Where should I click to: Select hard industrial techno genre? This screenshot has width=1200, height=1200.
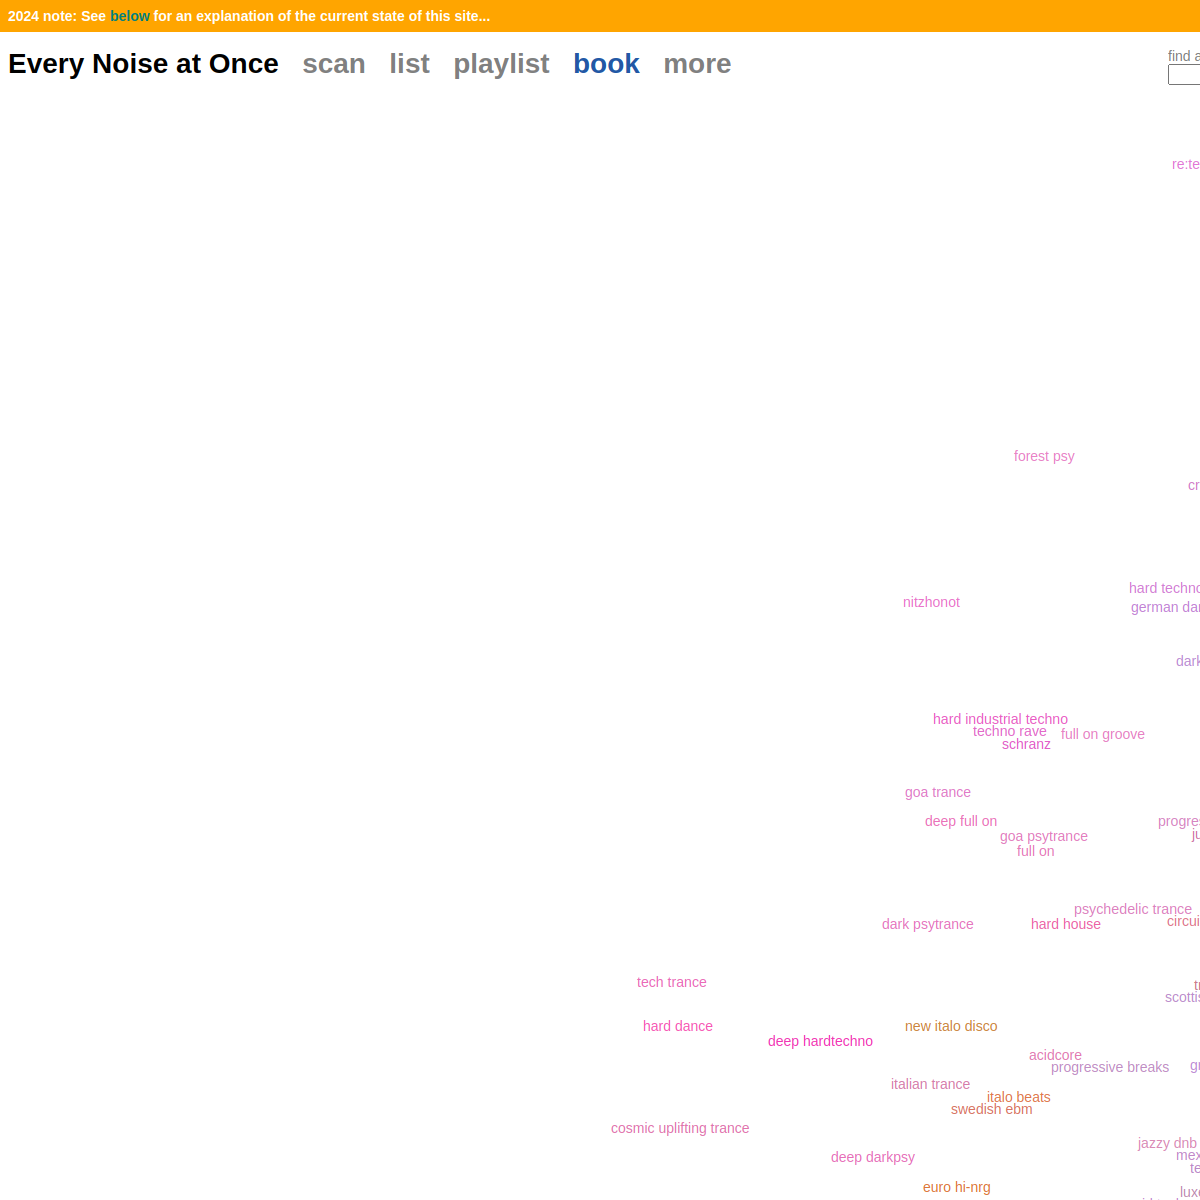pos(999,718)
